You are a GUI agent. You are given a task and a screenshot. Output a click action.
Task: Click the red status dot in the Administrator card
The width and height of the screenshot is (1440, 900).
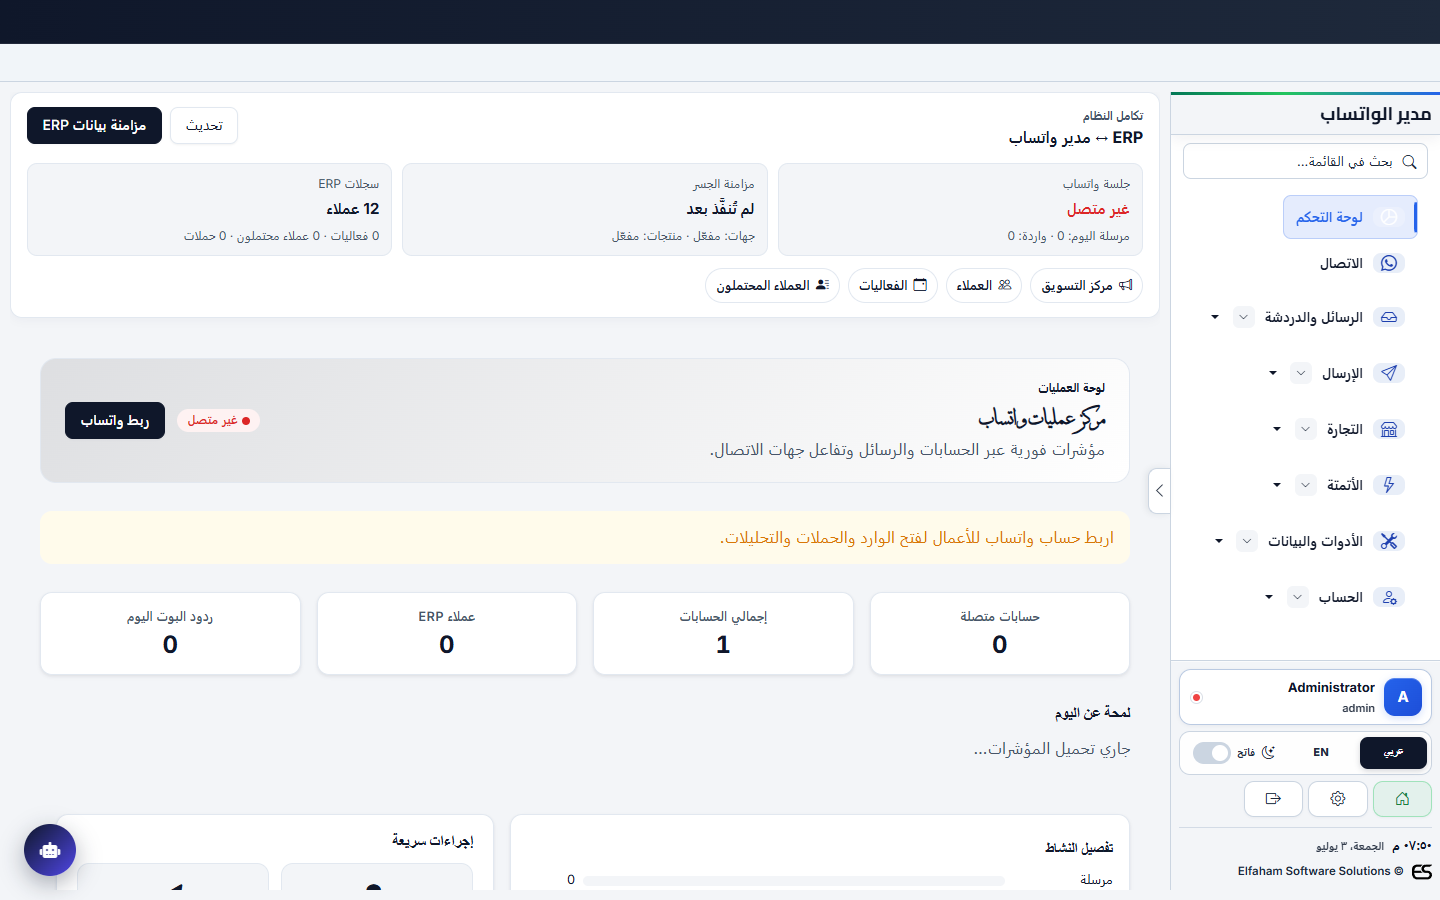click(x=1196, y=697)
